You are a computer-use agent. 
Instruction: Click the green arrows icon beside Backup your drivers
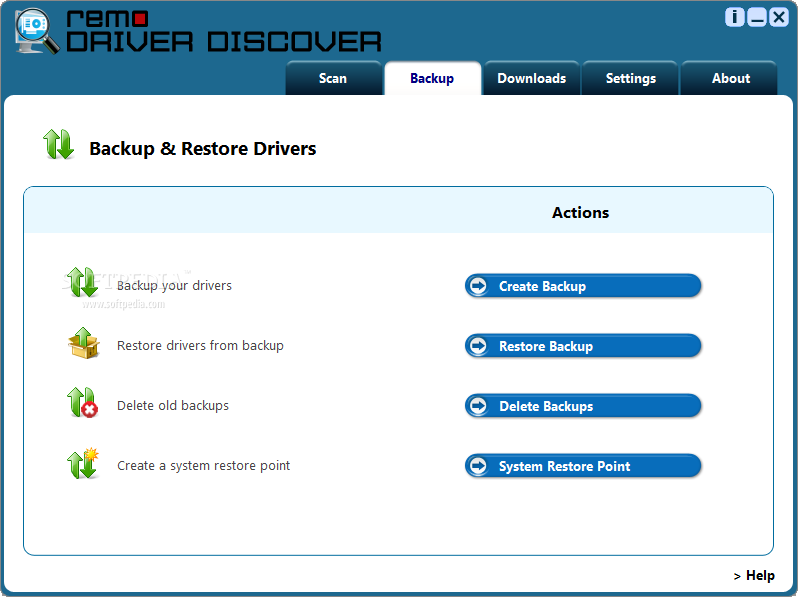pyautogui.click(x=82, y=282)
